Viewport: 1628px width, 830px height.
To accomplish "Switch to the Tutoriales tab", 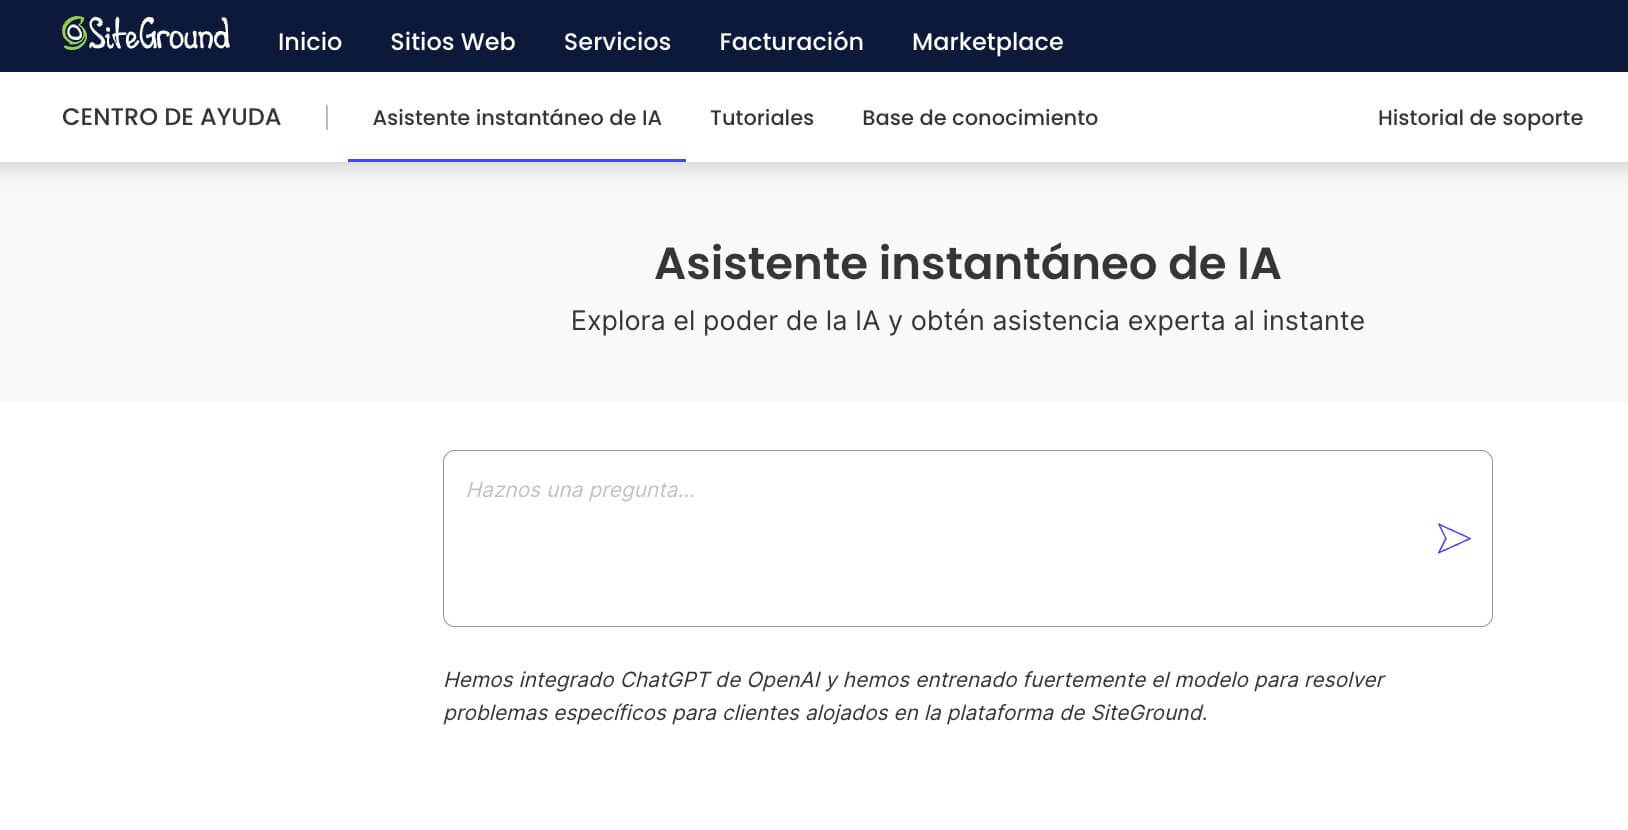I will coord(762,118).
